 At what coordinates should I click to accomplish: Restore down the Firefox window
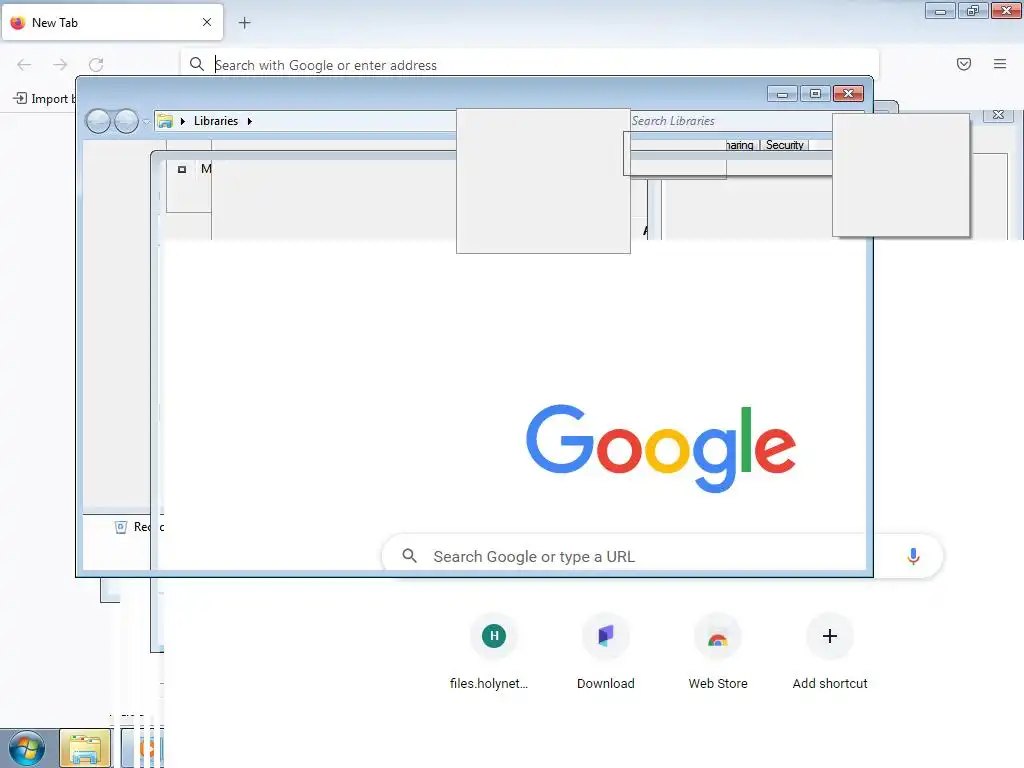[973, 10]
